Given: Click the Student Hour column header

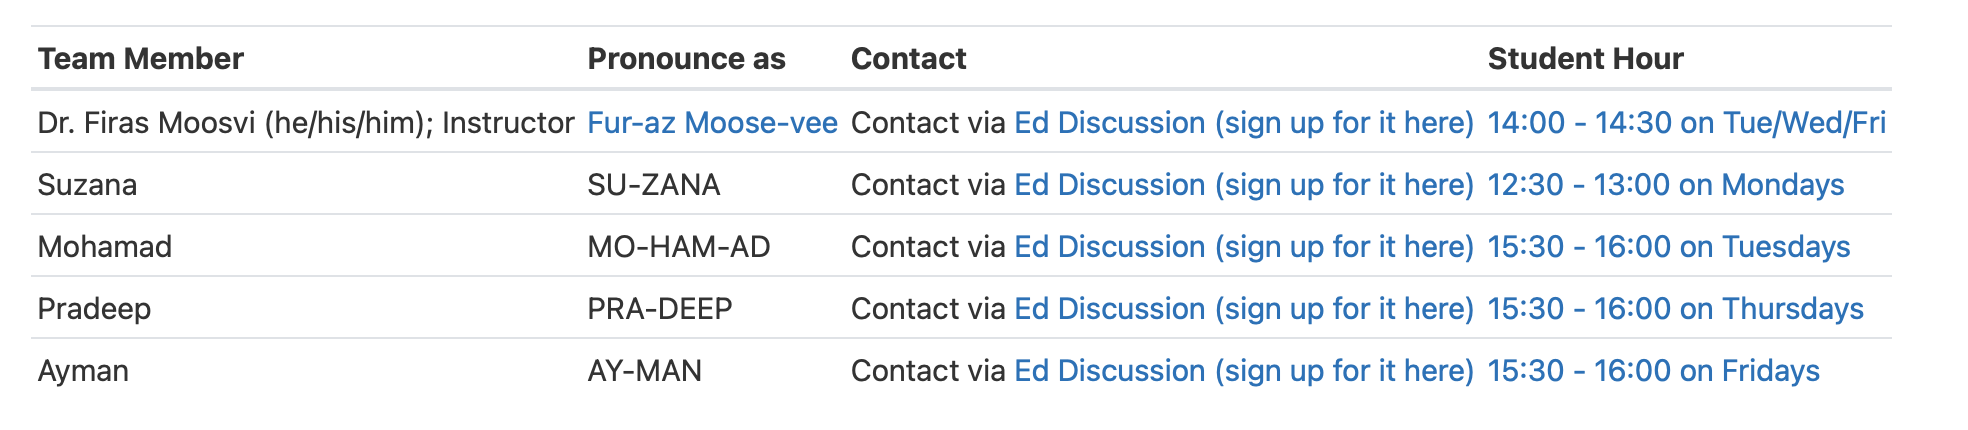Looking at the screenshot, I should (x=1586, y=59).
